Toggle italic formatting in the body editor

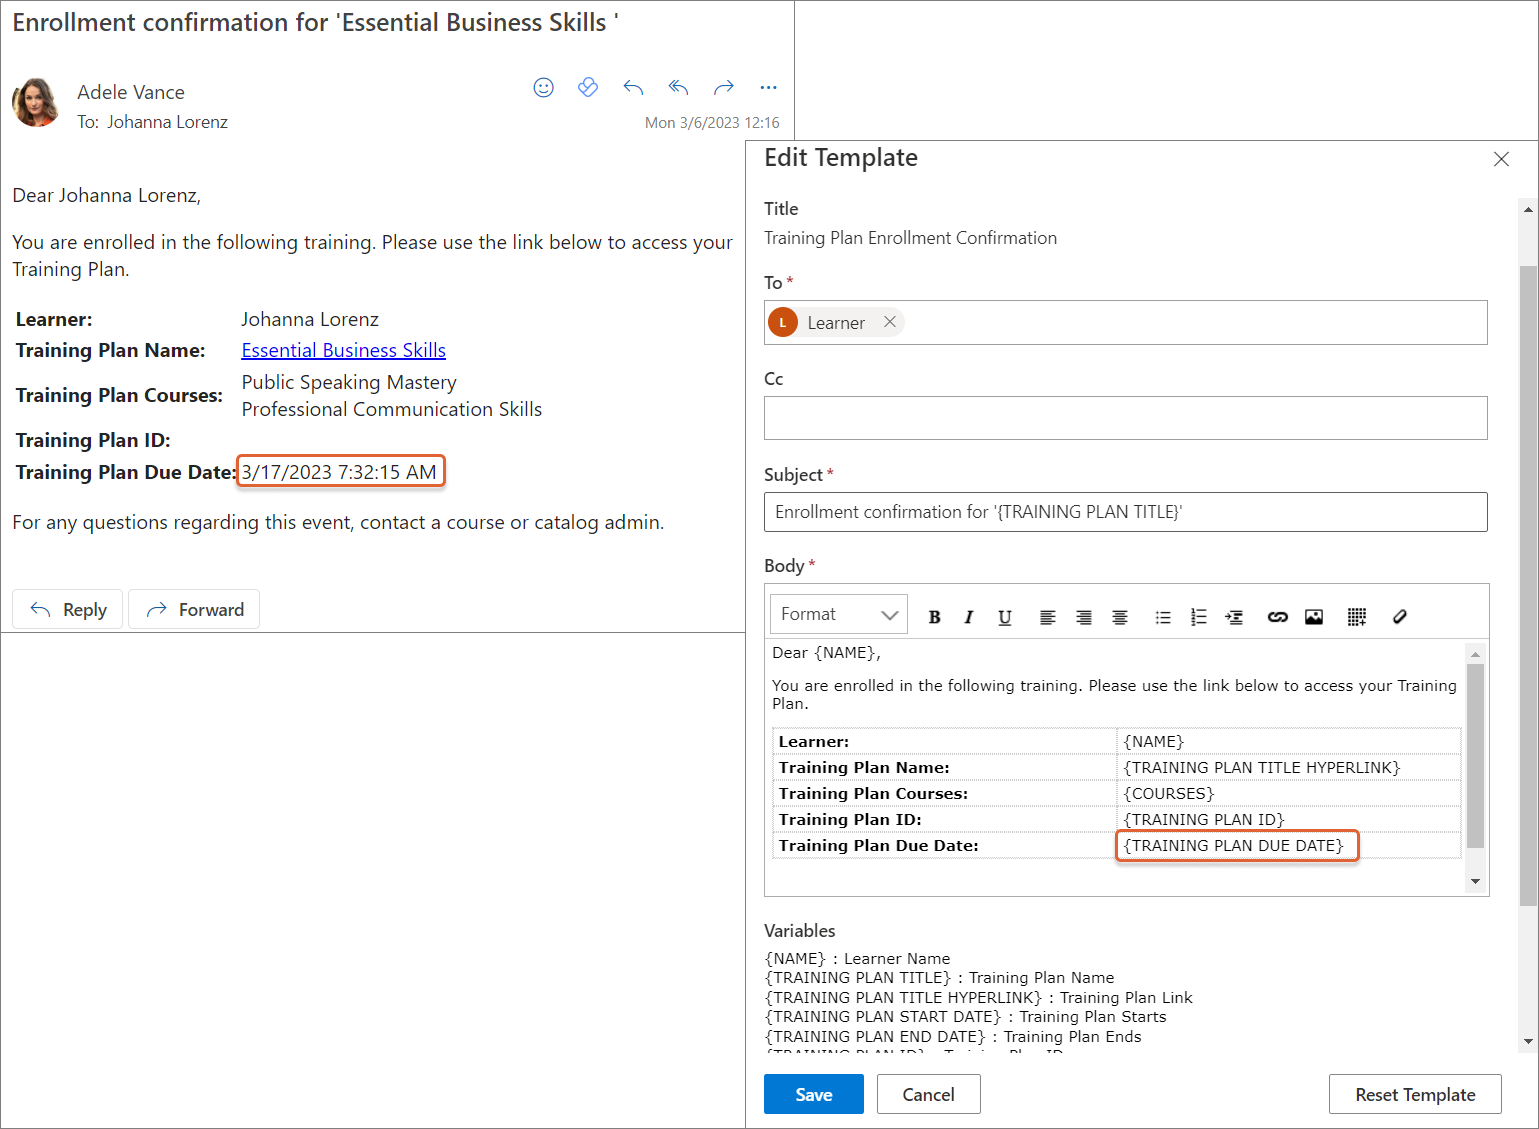pos(968,617)
